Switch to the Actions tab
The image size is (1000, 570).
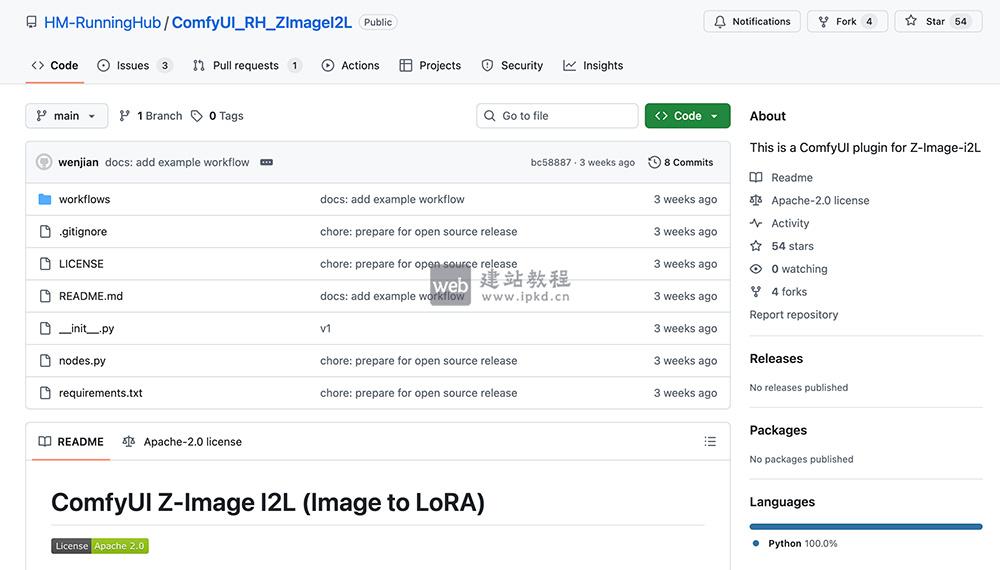[x=350, y=65]
